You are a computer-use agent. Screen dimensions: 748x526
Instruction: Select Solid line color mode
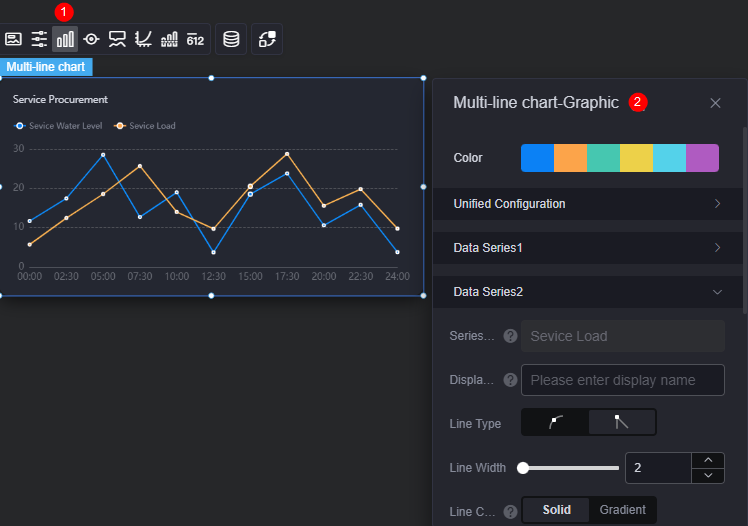tap(556, 510)
